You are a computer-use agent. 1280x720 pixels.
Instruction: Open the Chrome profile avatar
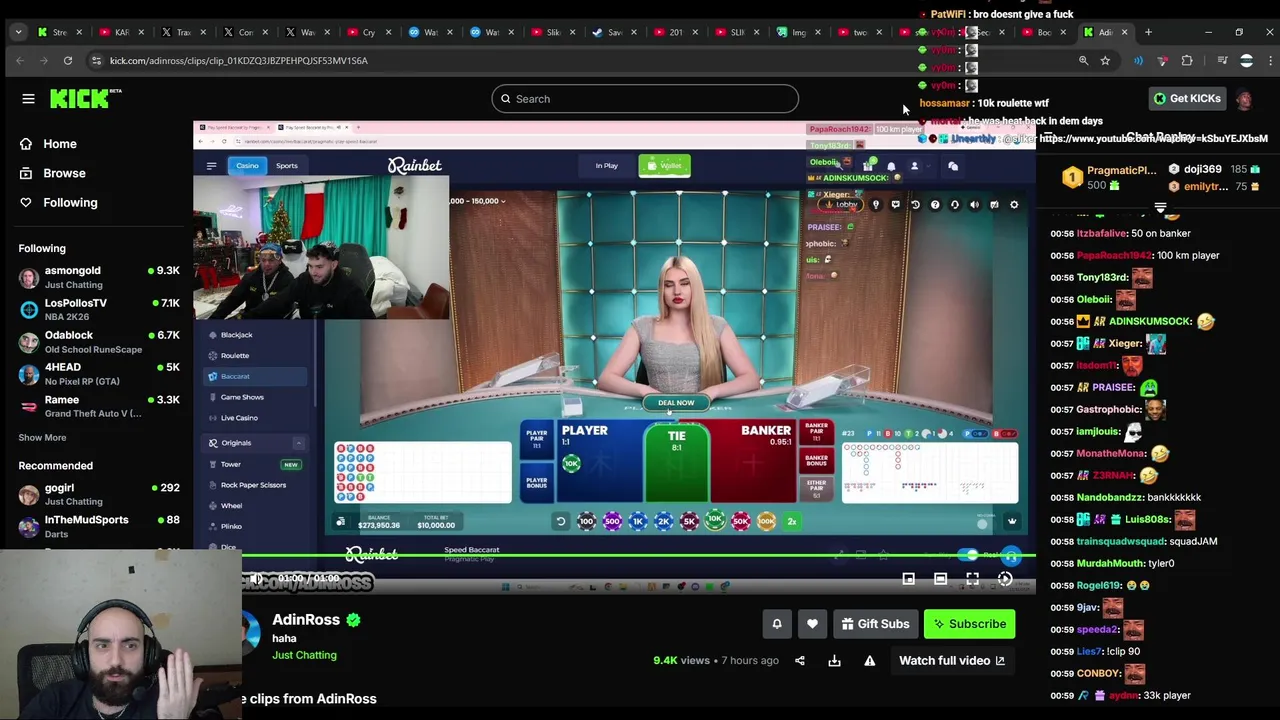click(x=1246, y=61)
